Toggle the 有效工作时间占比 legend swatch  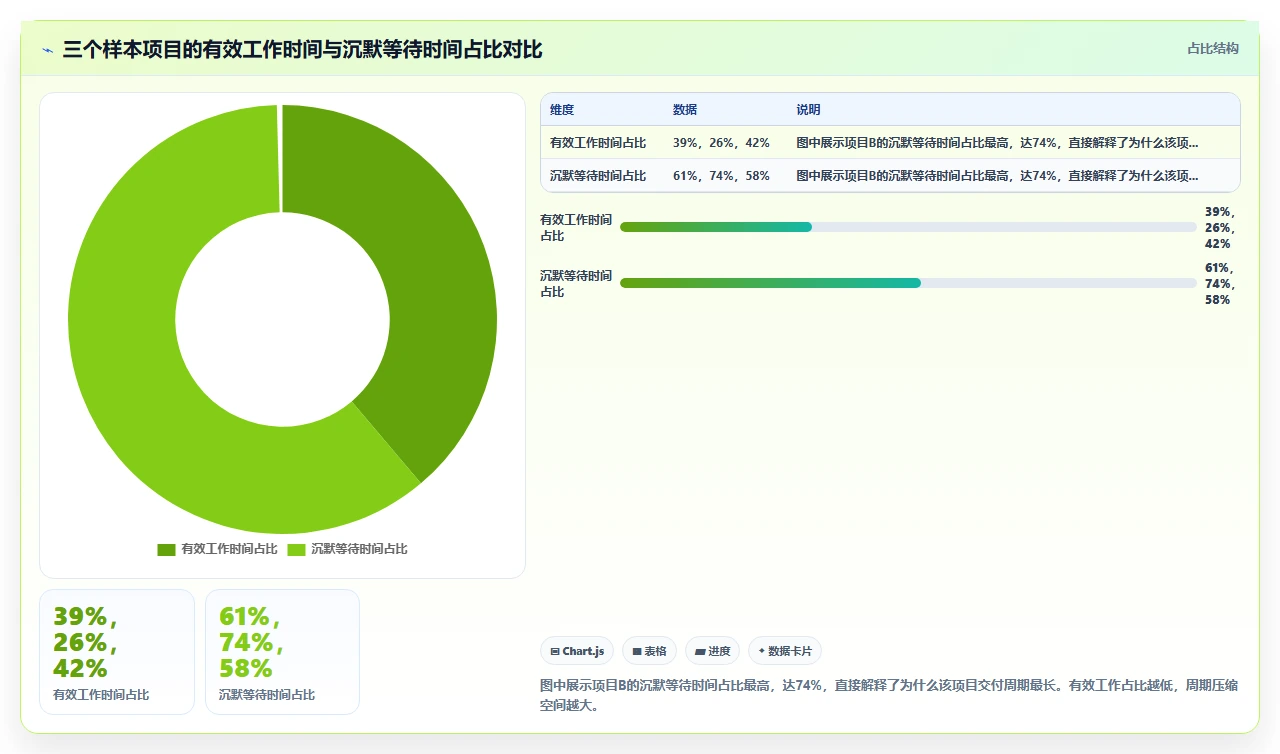[x=166, y=549]
